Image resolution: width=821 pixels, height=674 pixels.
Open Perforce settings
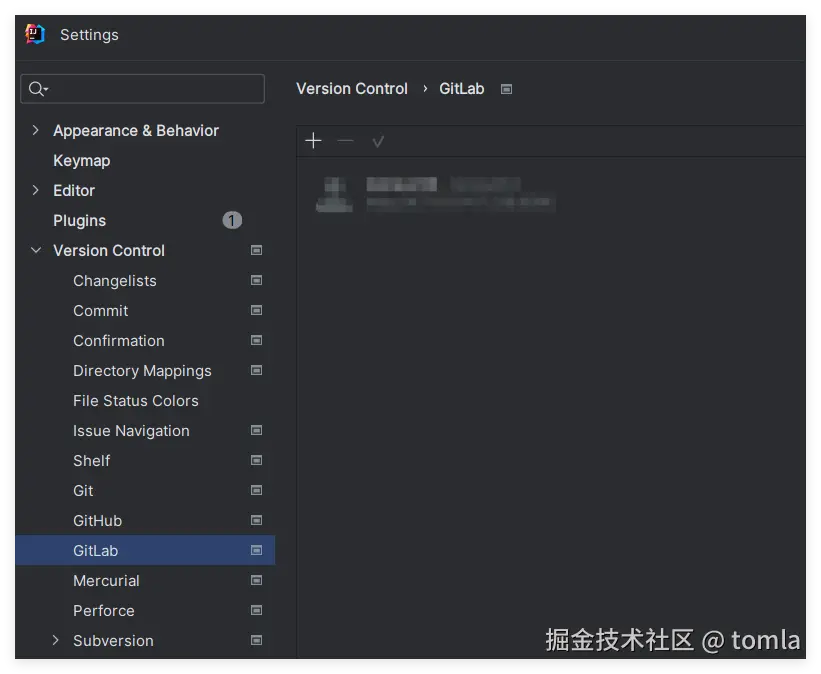click(x=104, y=611)
